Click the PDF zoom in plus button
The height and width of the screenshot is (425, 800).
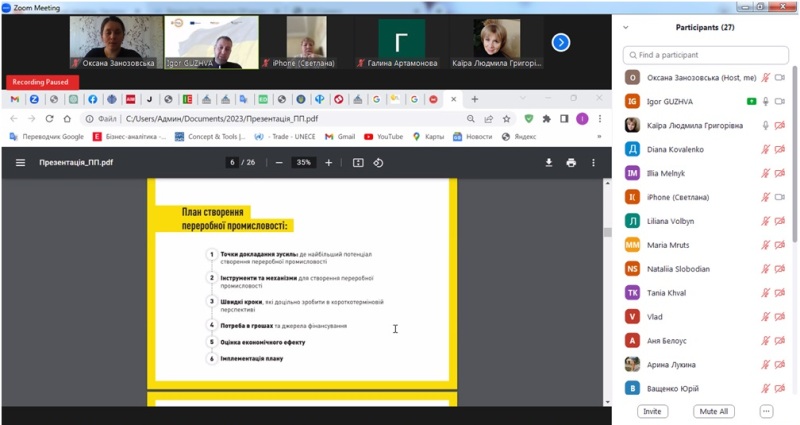pyautogui.click(x=328, y=163)
